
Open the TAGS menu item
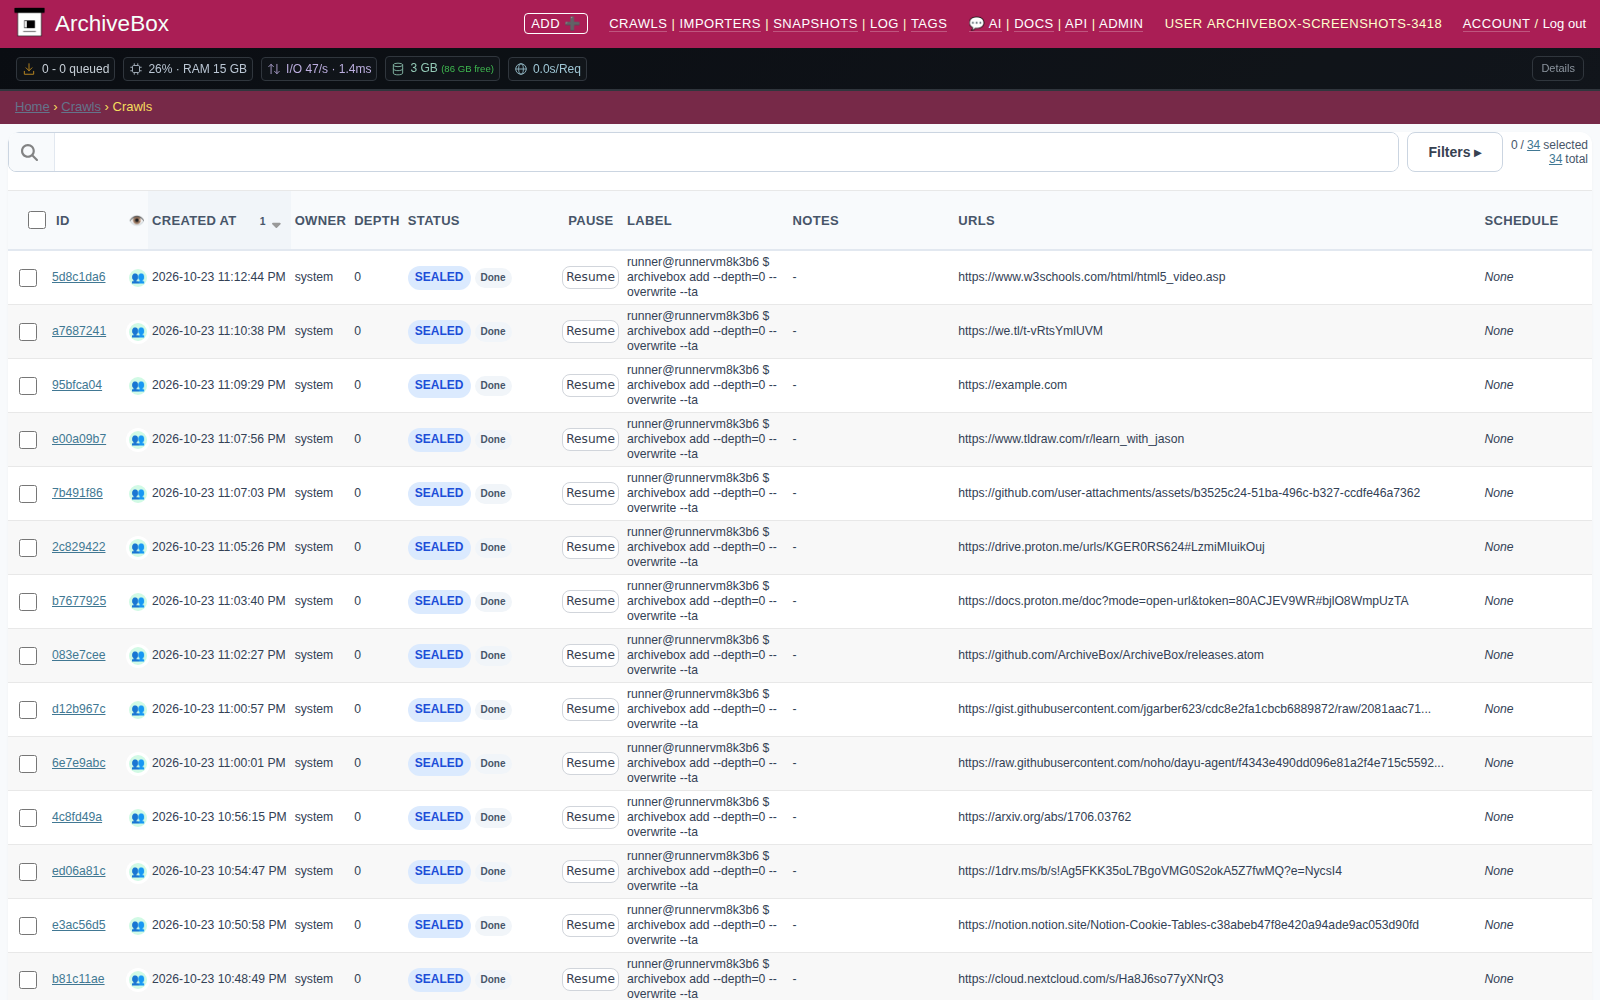click(x=929, y=24)
